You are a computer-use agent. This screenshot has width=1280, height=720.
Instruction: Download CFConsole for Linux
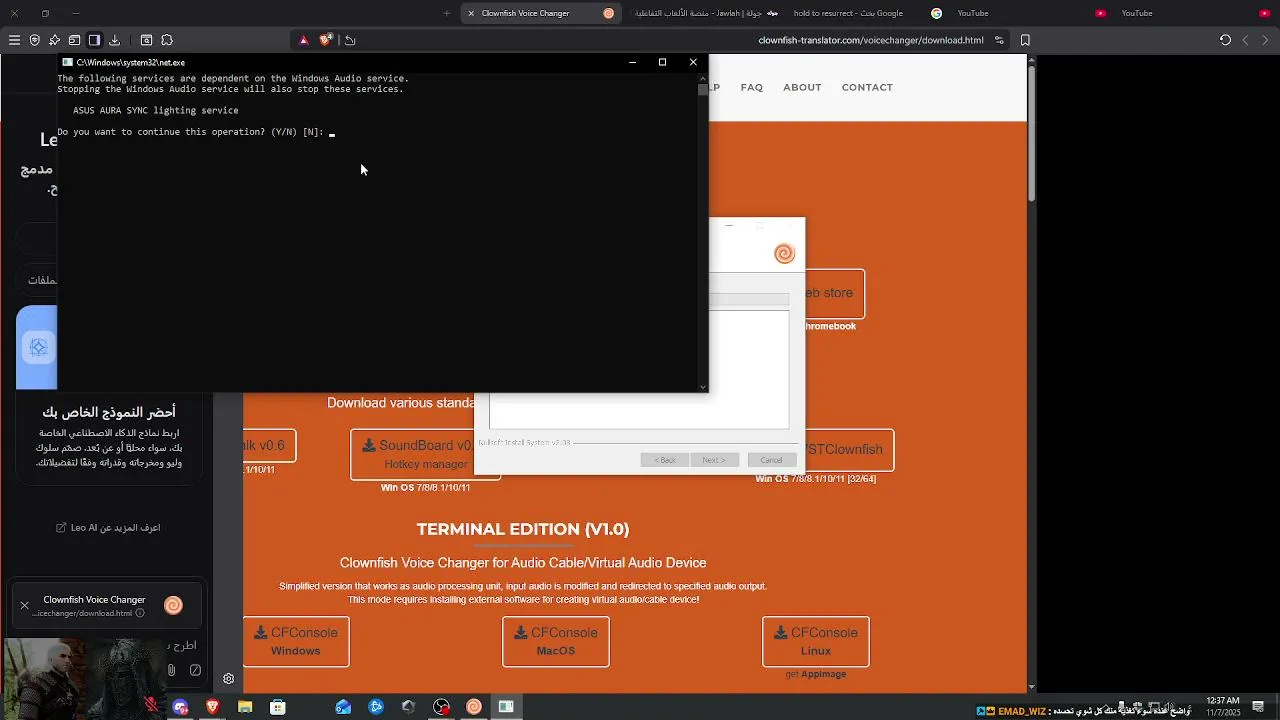816,641
